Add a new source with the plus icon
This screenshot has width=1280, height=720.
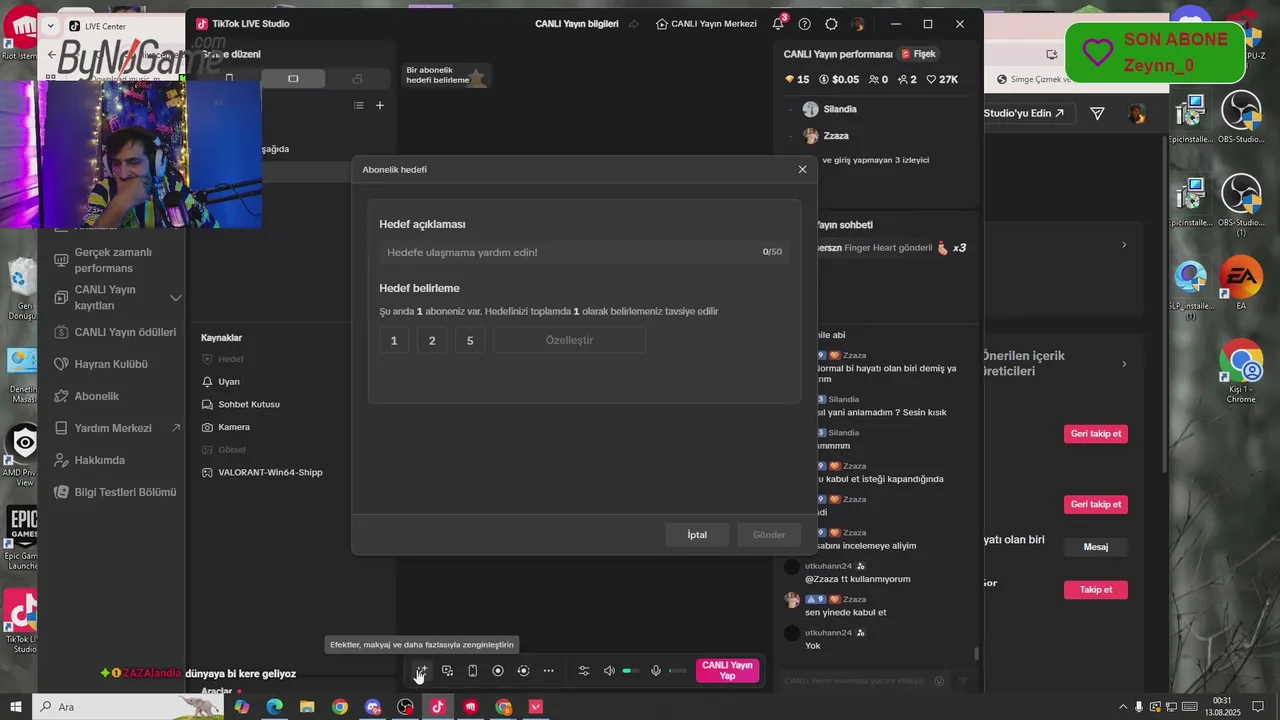pyautogui.click(x=380, y=105)
